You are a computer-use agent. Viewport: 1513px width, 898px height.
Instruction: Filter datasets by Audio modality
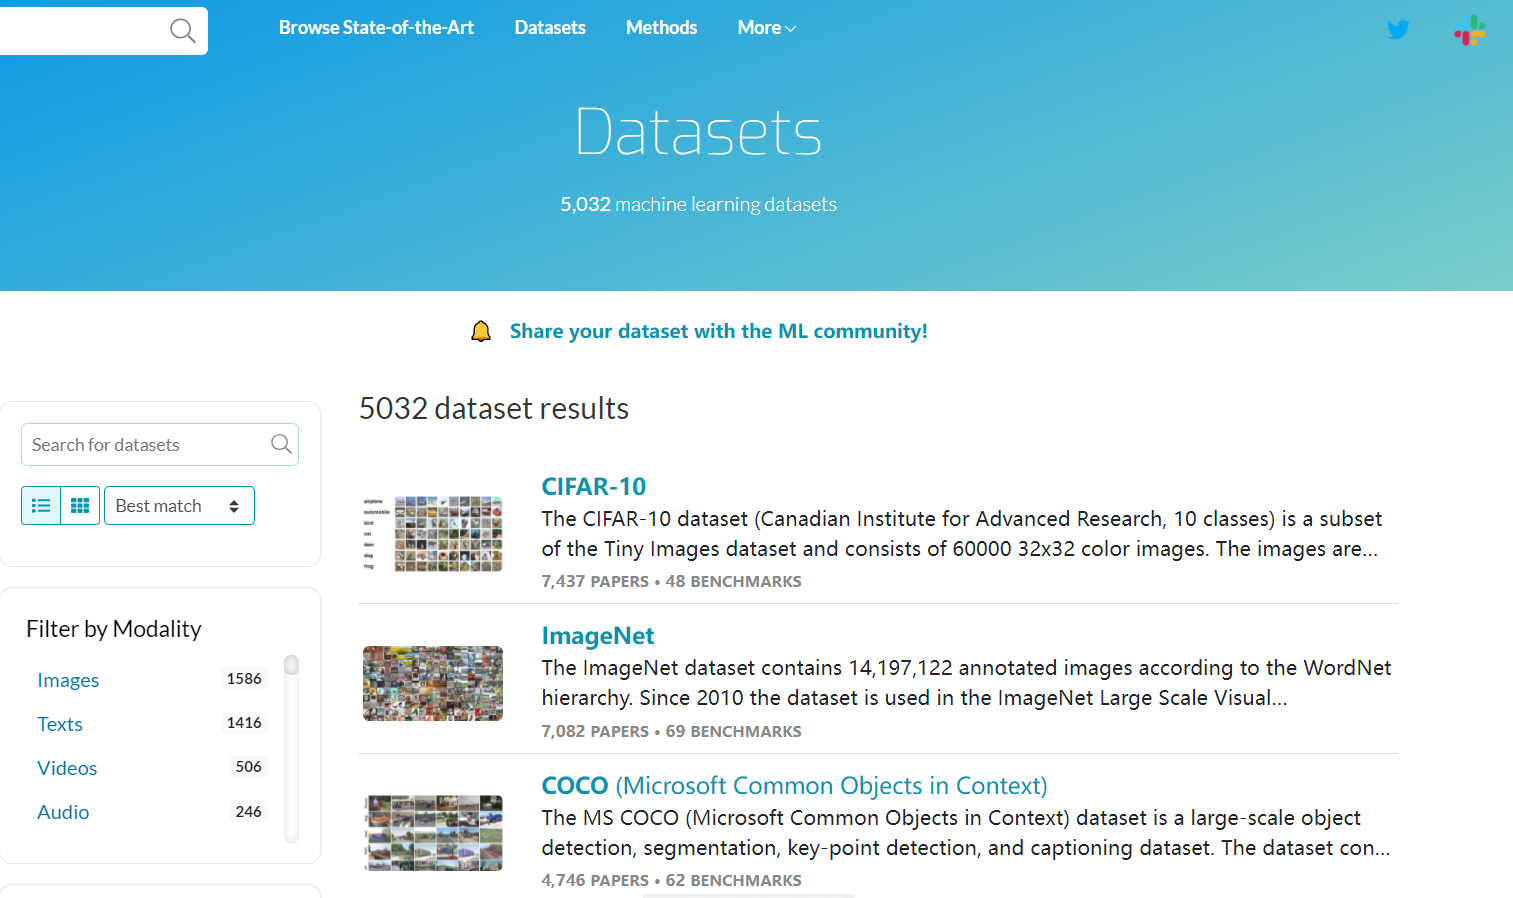point(63,812)
